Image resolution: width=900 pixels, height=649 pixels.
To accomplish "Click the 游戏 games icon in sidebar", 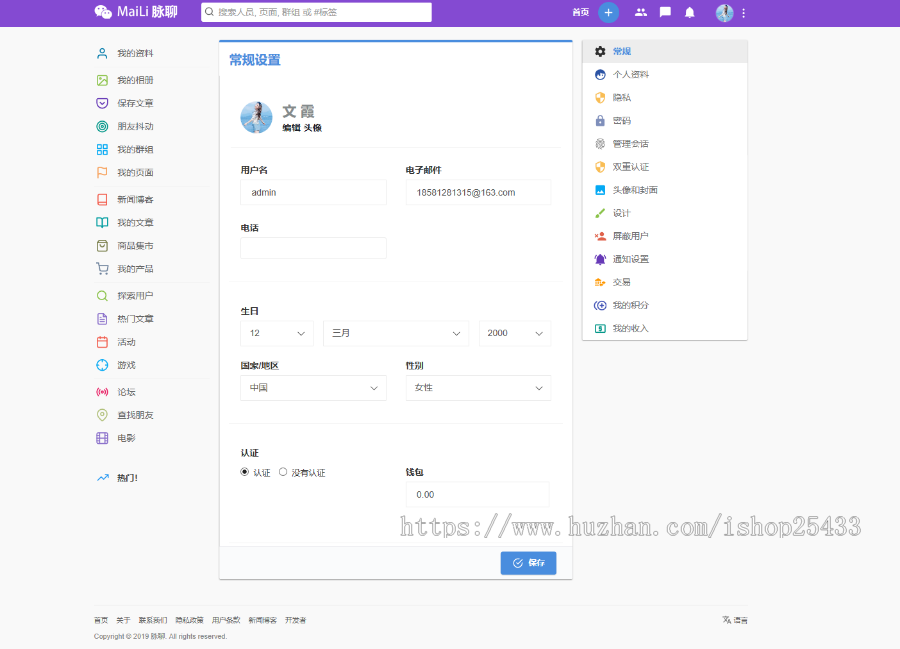I will coord(102,365).
